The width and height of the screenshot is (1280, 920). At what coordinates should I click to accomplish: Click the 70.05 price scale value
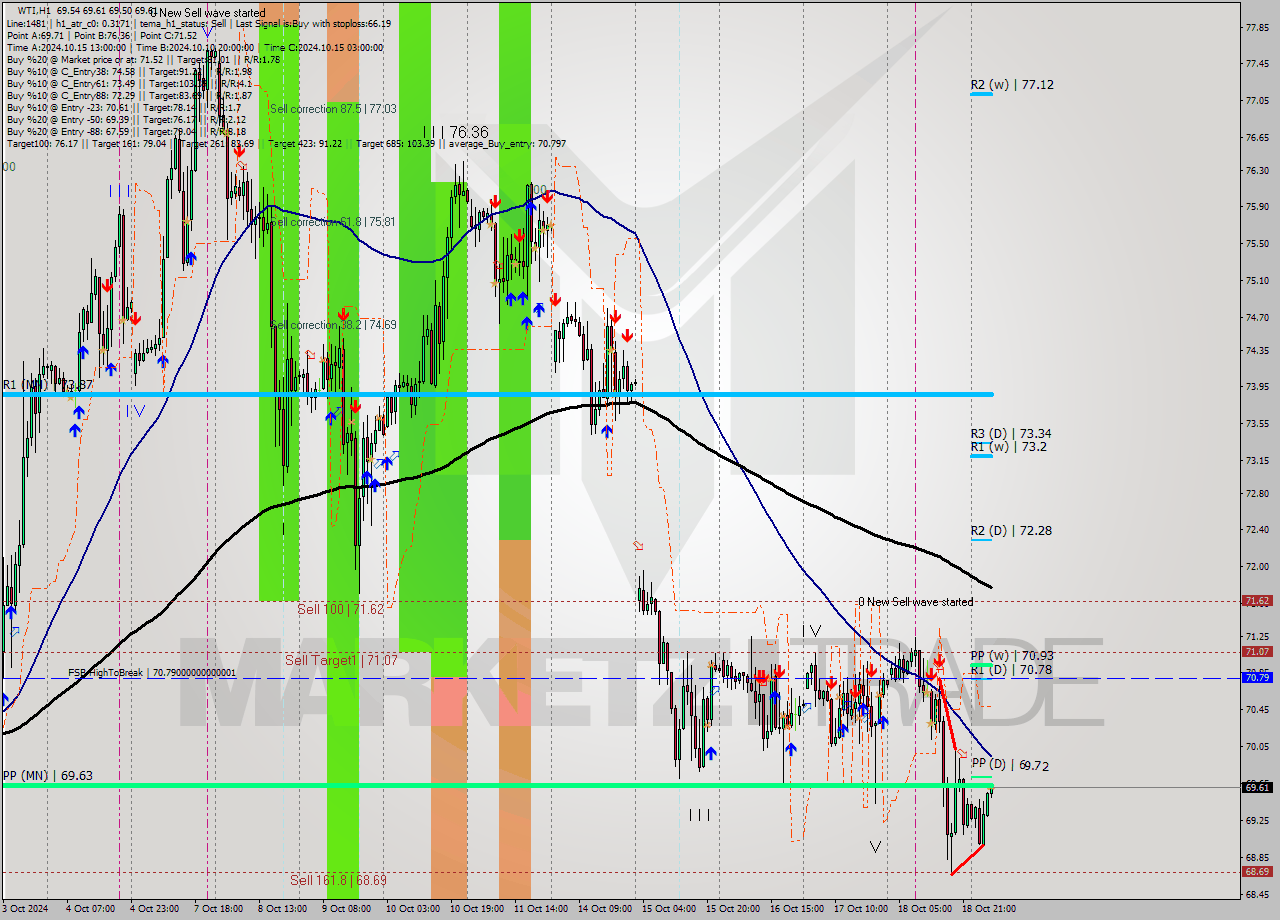point(1257,747)
